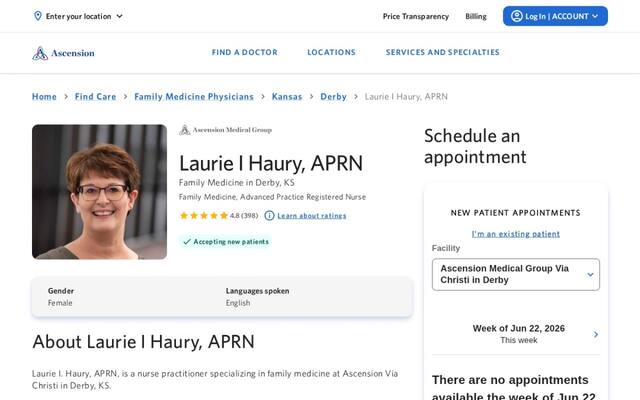Go to Home breadcrumb
This screenshot has height=400, width=640.
tap(44, 97)
